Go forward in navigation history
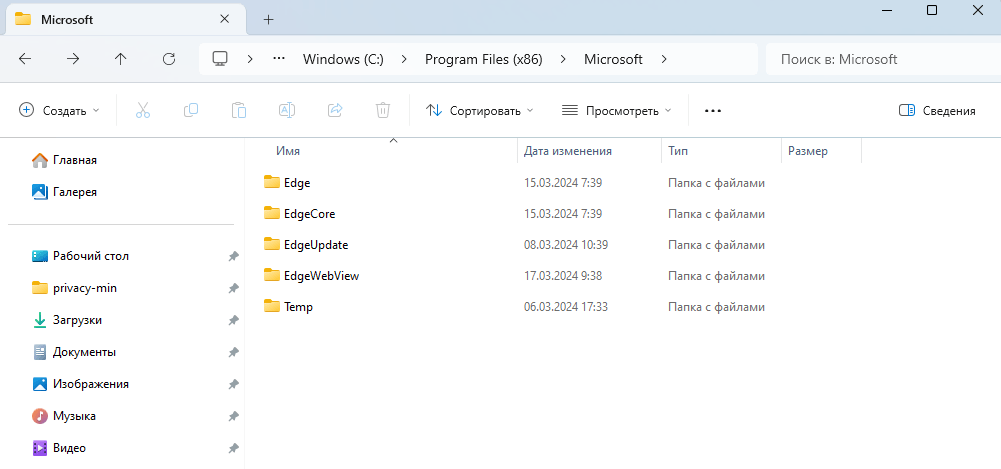The width and height of the screenshot is (1001, 469). pyautogui.click(x=73, y=59)
